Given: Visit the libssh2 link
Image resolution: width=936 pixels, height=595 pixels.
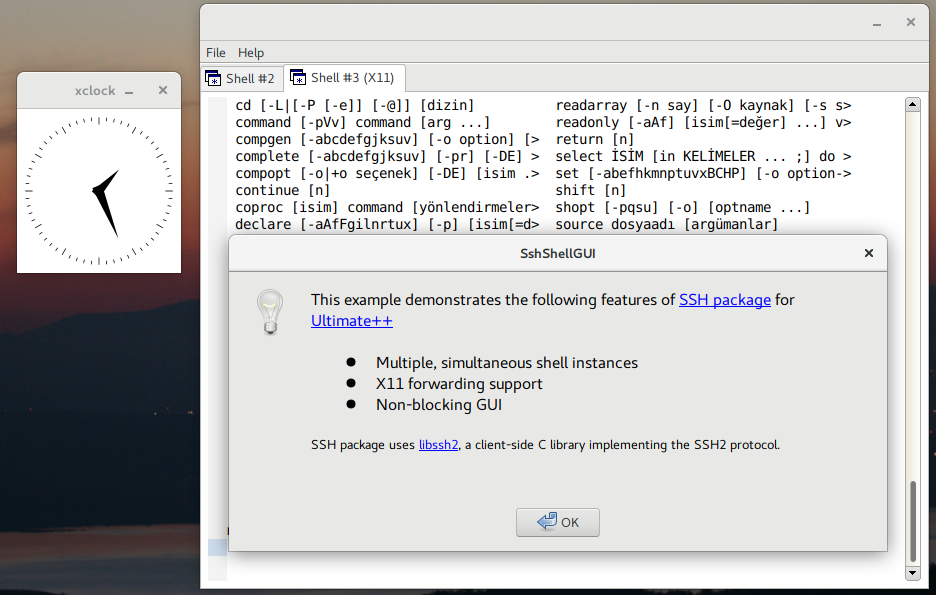Looking at the screenshot, I should click(x=438, y=445).
